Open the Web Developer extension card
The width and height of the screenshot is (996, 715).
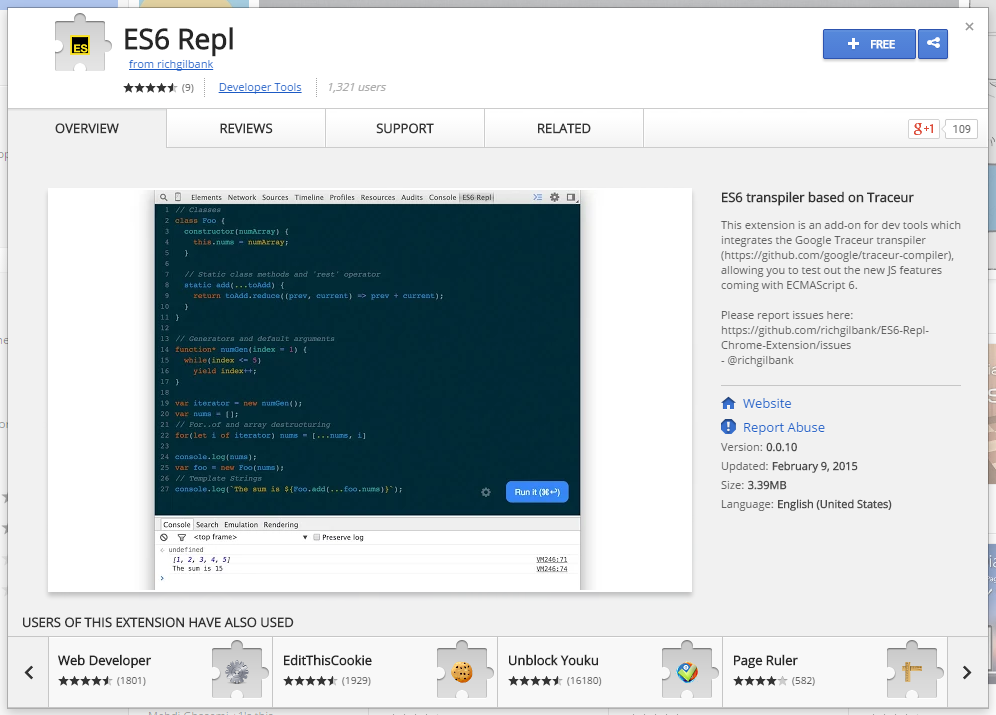click(161, 672)
